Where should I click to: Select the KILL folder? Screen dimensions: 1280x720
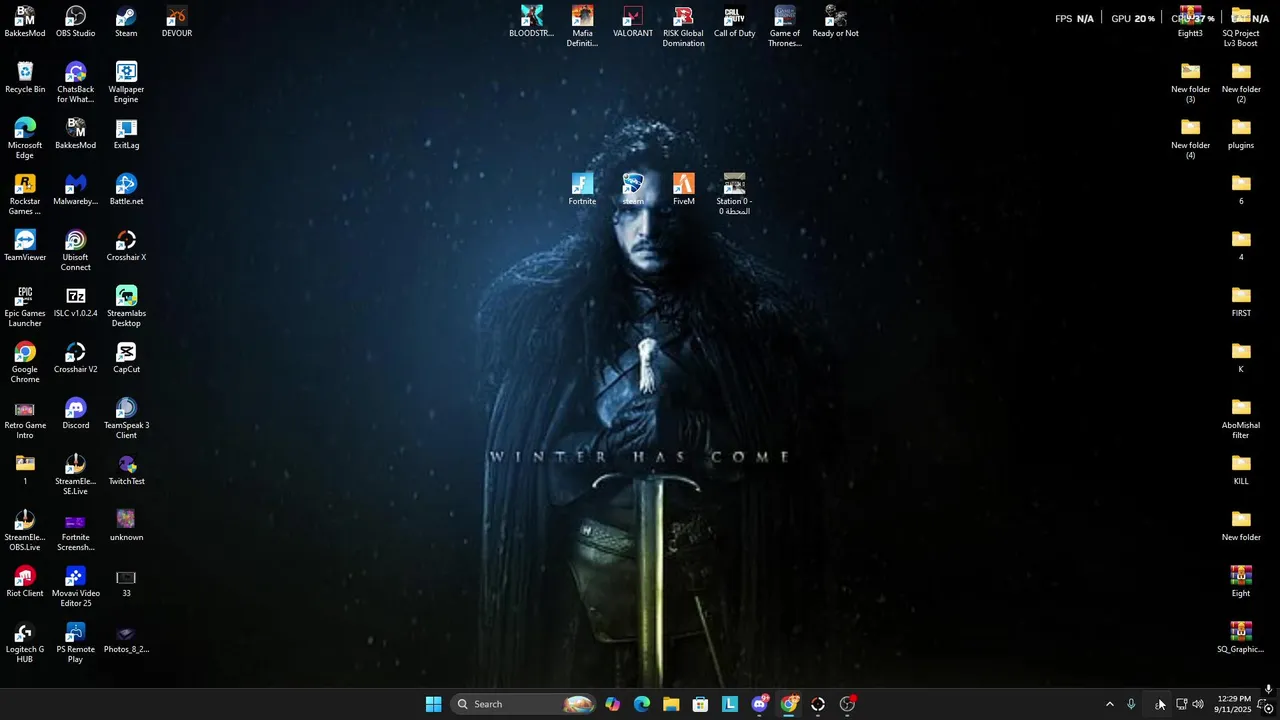pos(1241,470)
